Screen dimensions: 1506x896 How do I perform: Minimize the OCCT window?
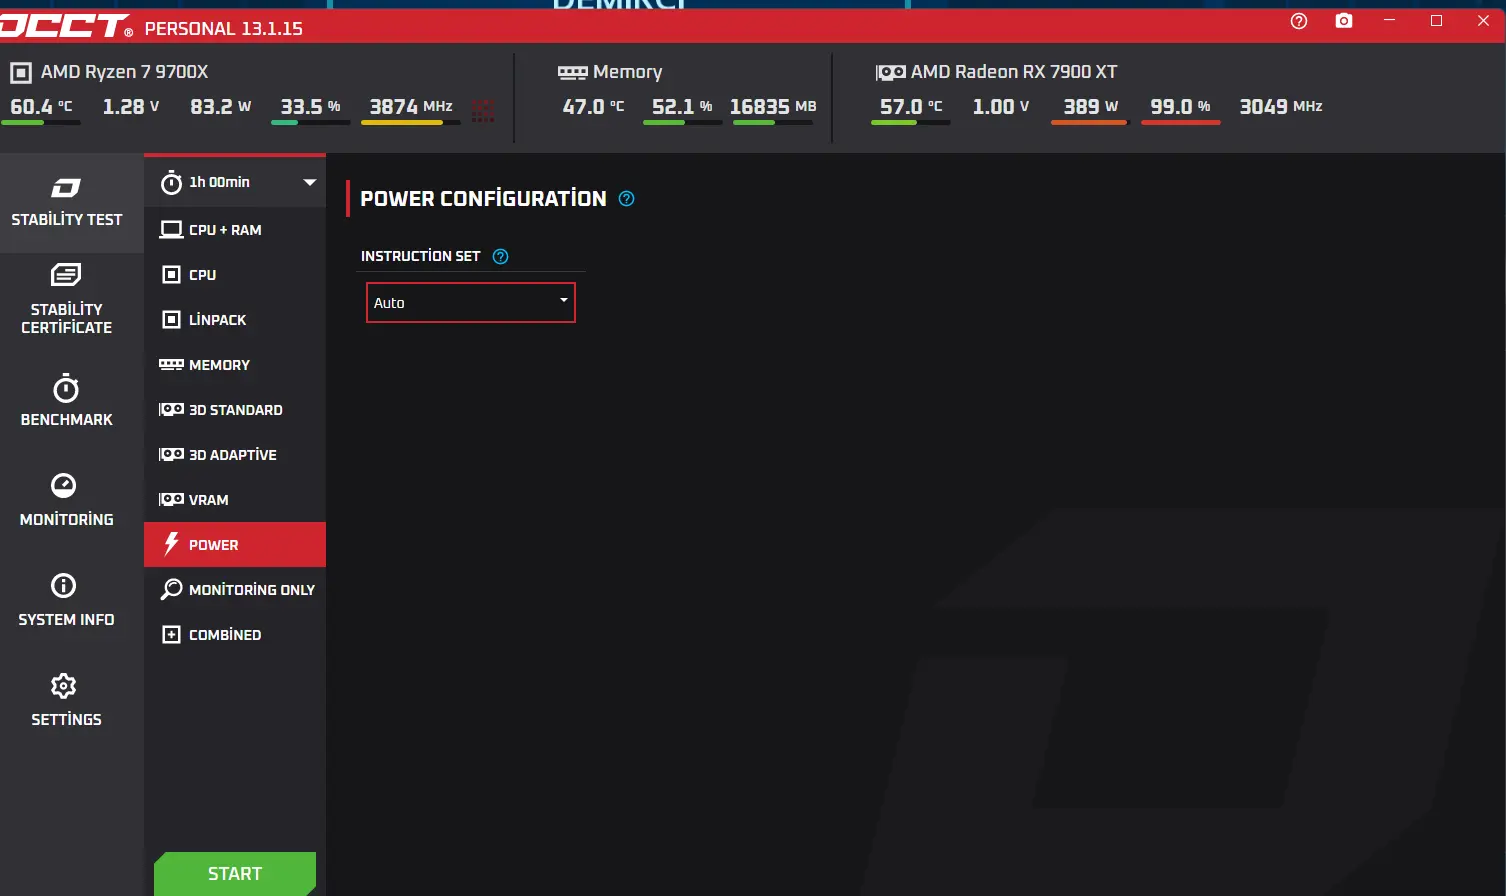pyautogui.click(x=1389, y=21)
